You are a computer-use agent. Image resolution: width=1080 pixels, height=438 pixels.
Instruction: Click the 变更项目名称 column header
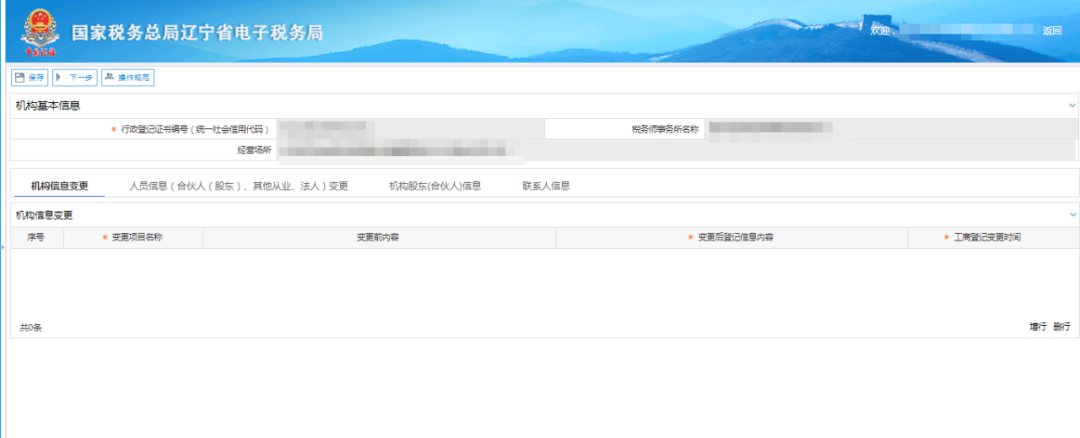click(x=133, y=238)
